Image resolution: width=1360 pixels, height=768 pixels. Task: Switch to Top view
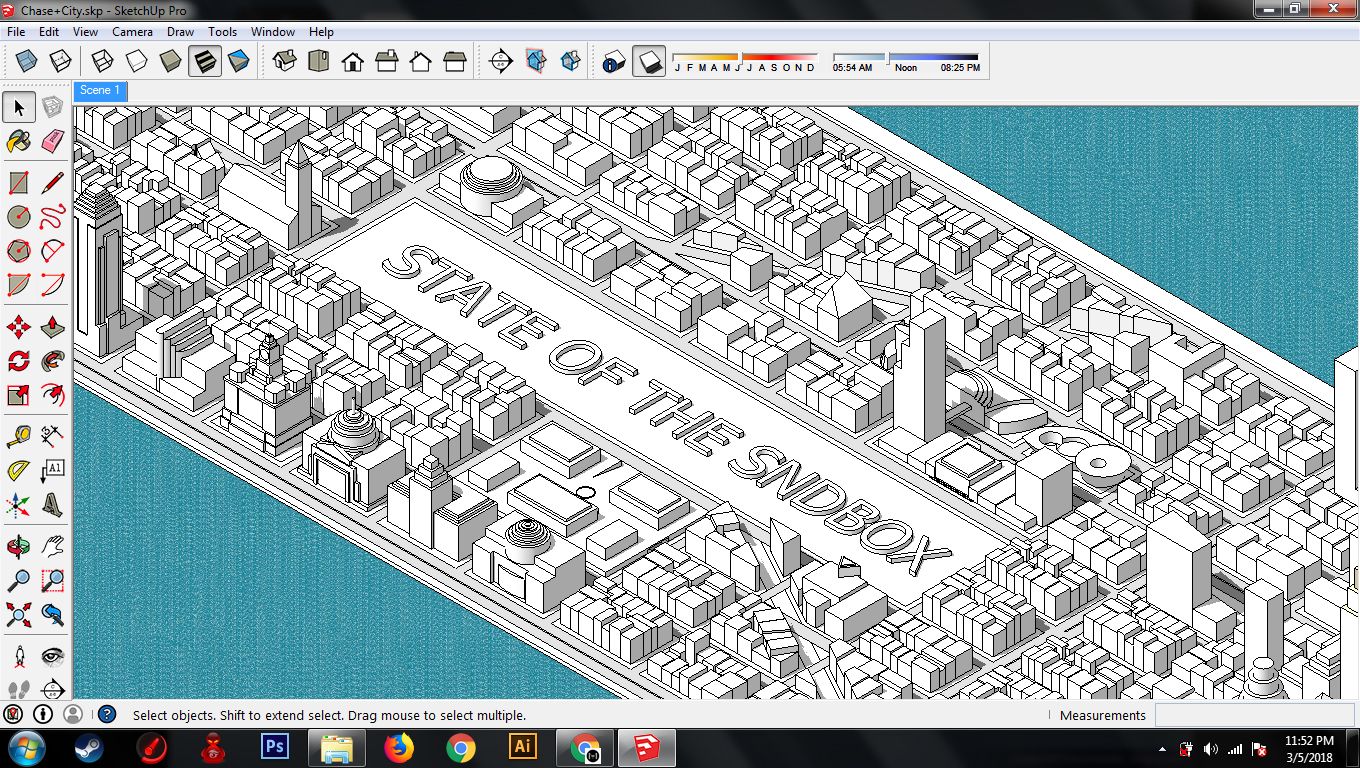tap(319, 62)
